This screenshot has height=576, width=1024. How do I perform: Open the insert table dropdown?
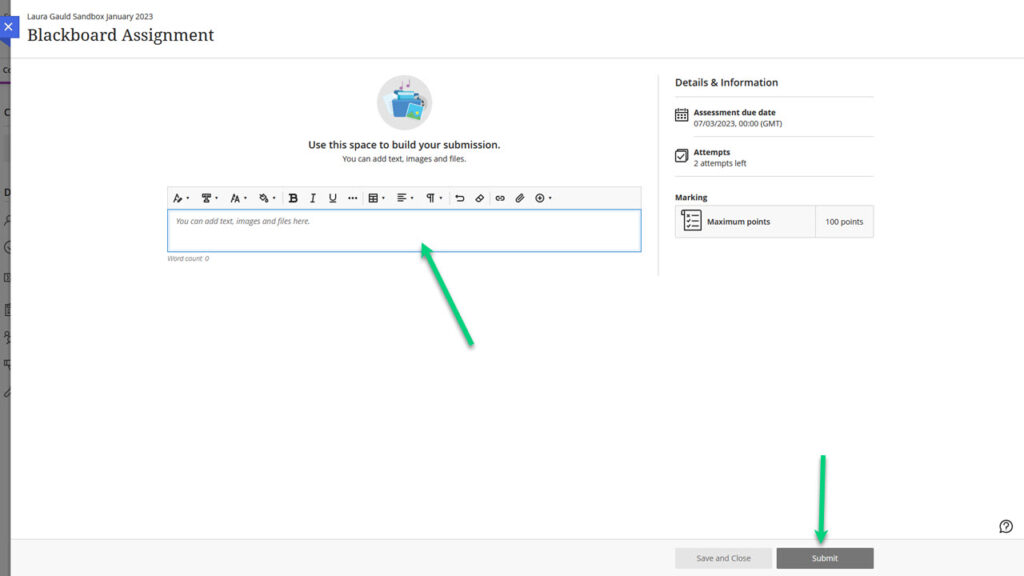tap(376, 198)
